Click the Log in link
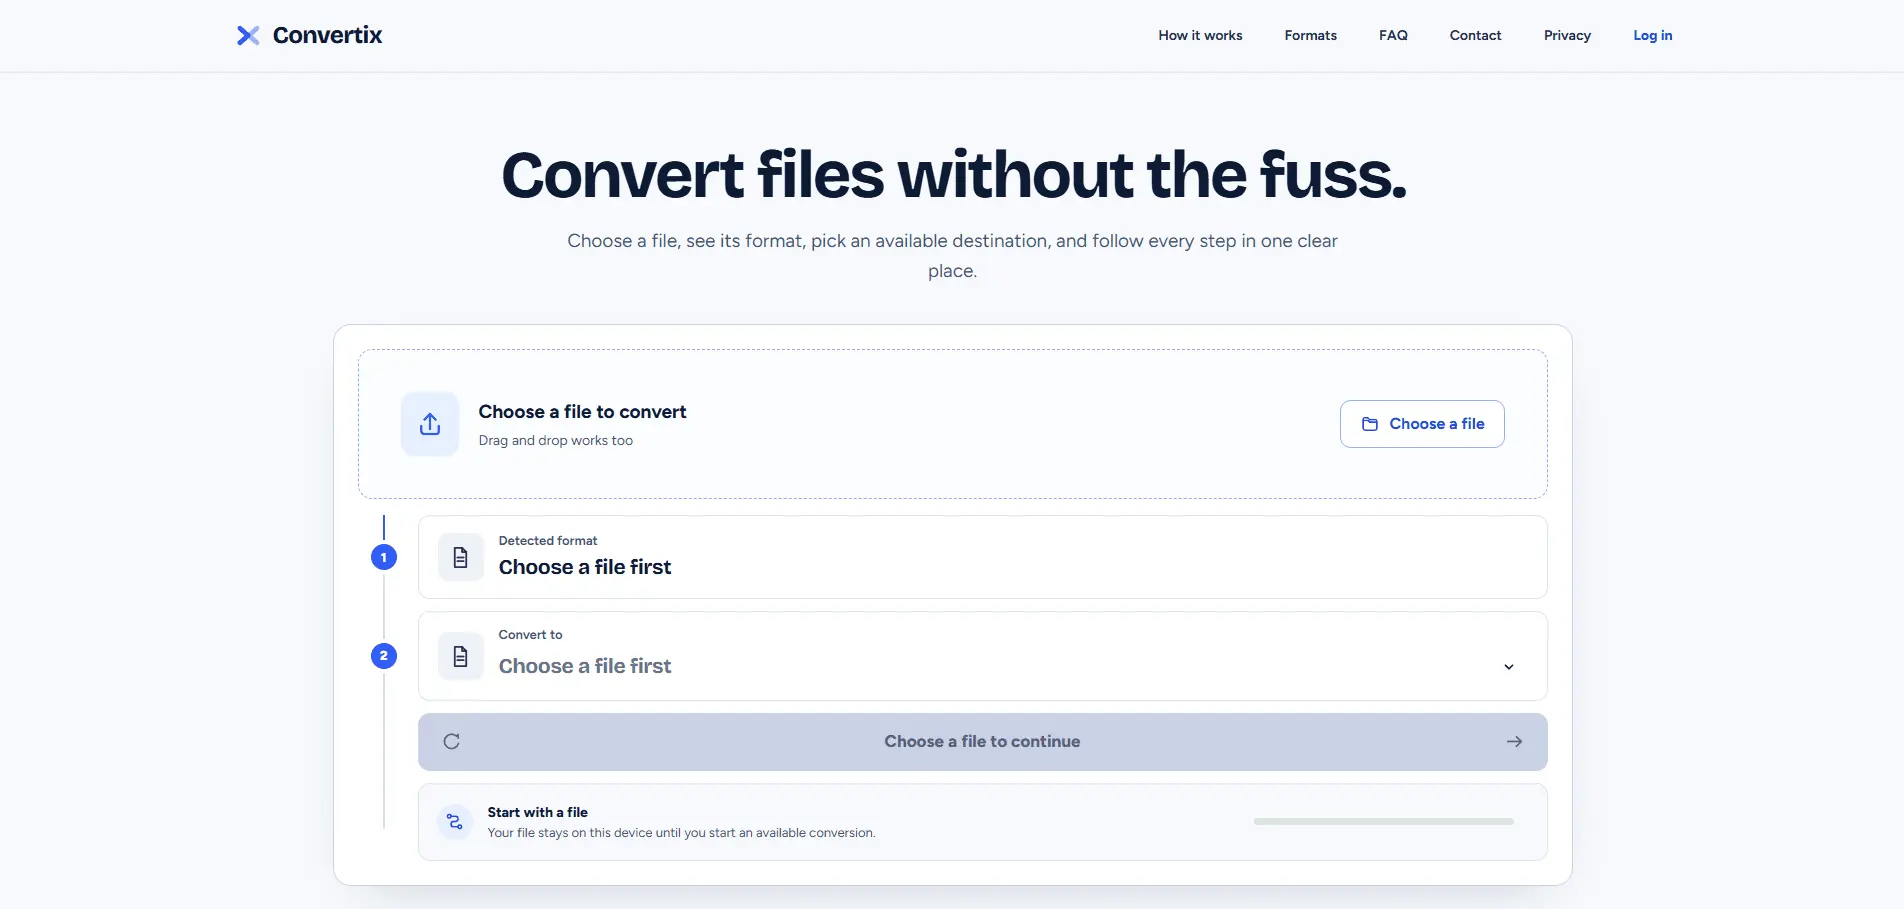 [x=1652, y=35]
